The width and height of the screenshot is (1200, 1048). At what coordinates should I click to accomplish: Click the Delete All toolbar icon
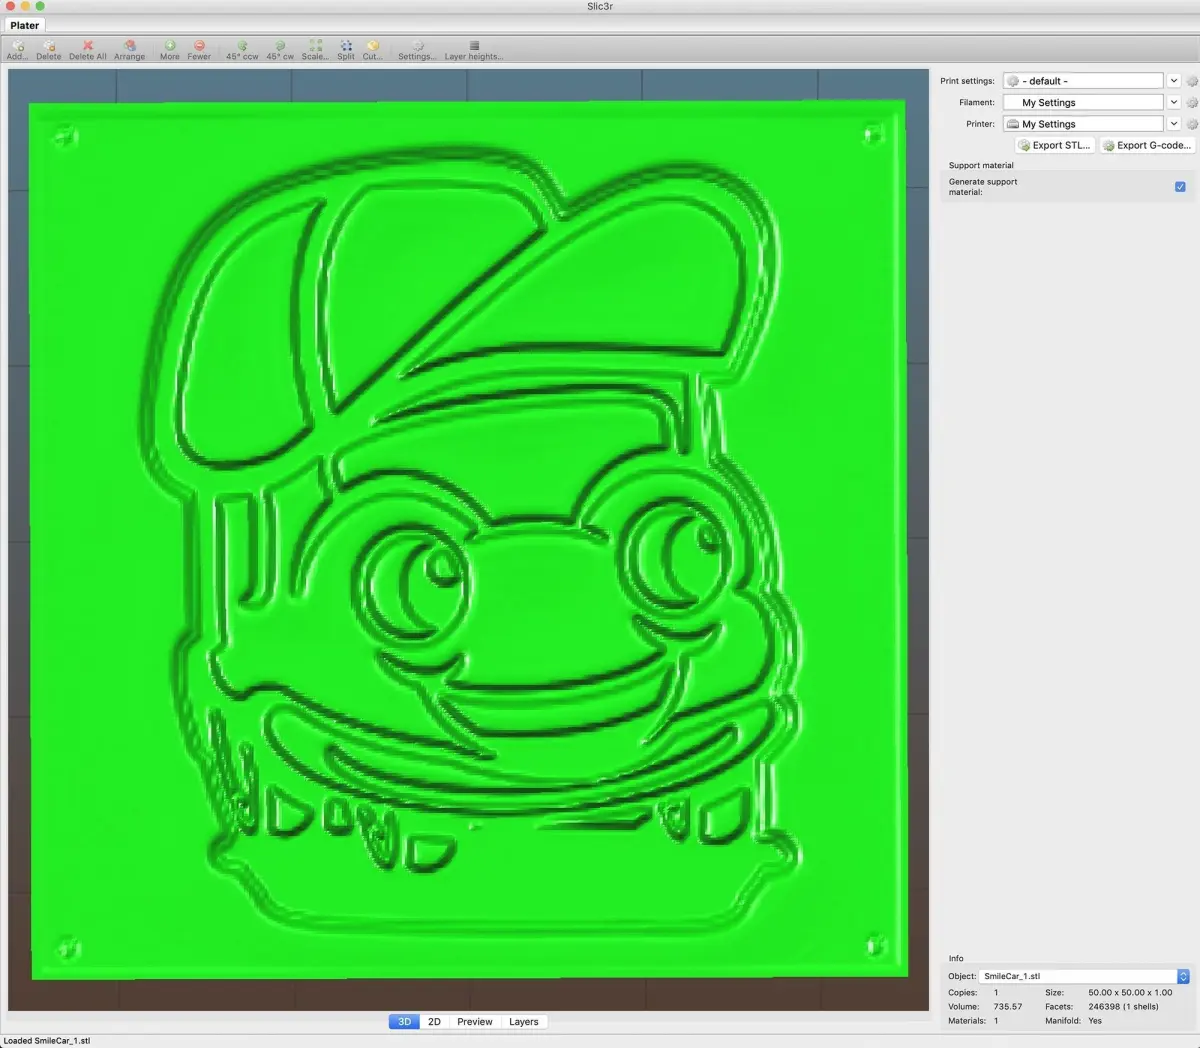87,50
